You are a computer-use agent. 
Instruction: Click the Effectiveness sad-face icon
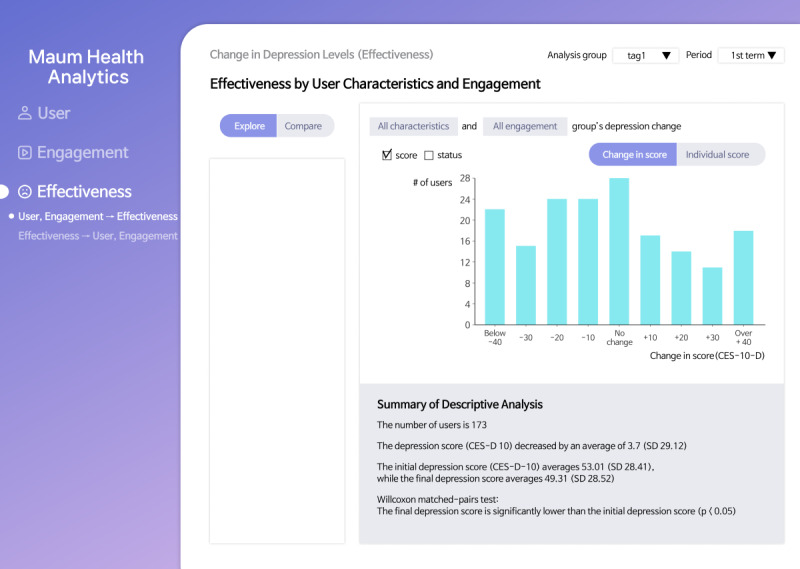coord(24,191)
